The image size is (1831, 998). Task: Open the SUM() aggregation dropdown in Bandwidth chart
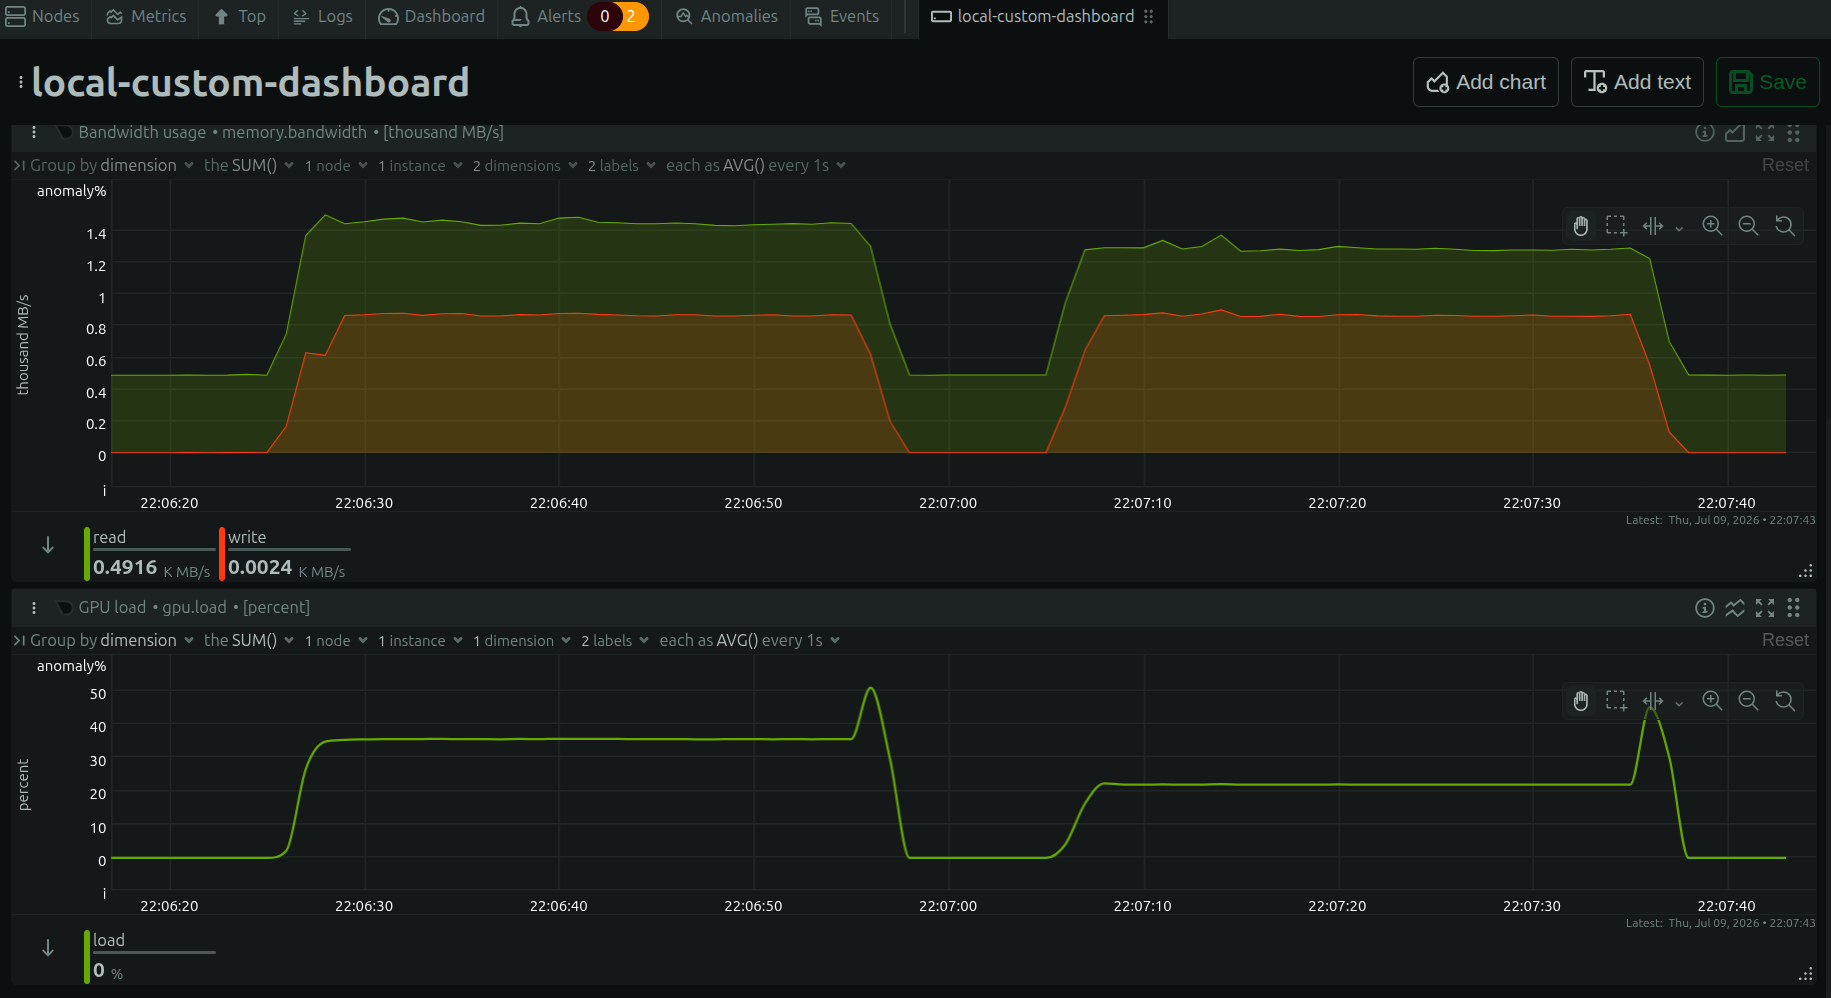(248, 165)
